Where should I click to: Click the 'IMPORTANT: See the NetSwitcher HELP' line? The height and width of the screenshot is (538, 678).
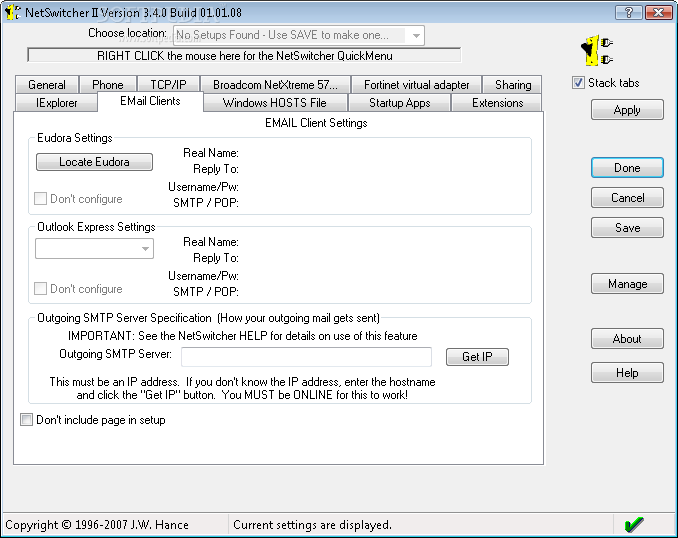243,336
